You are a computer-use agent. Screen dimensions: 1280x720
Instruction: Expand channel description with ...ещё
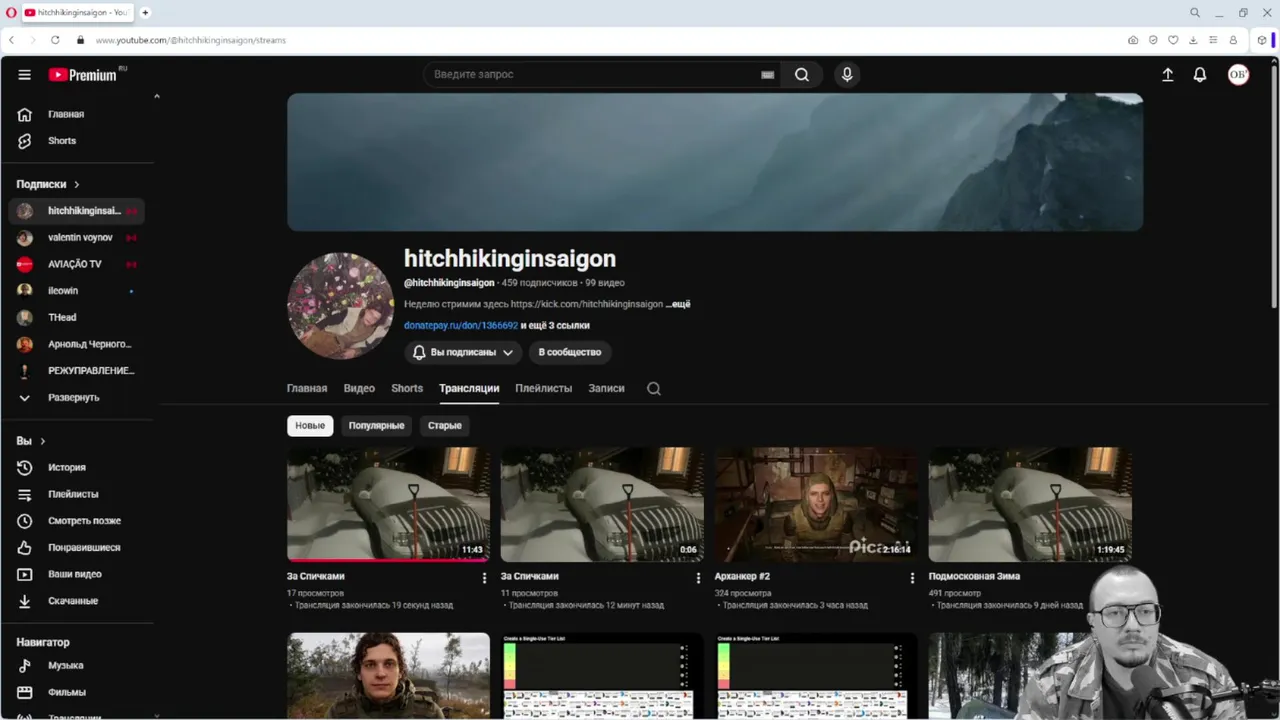point(678,304)
